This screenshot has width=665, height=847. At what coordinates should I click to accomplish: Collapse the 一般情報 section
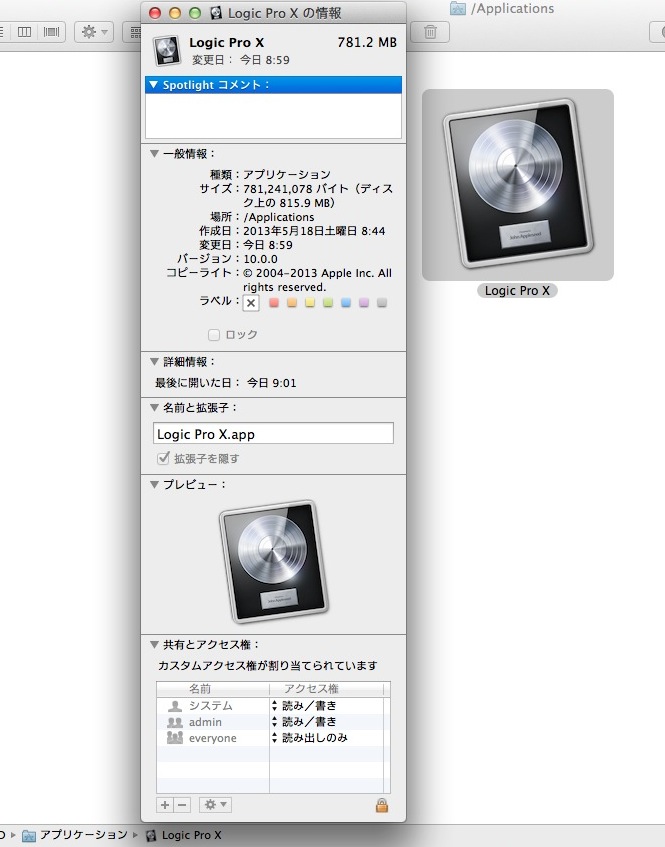(154, 154)
